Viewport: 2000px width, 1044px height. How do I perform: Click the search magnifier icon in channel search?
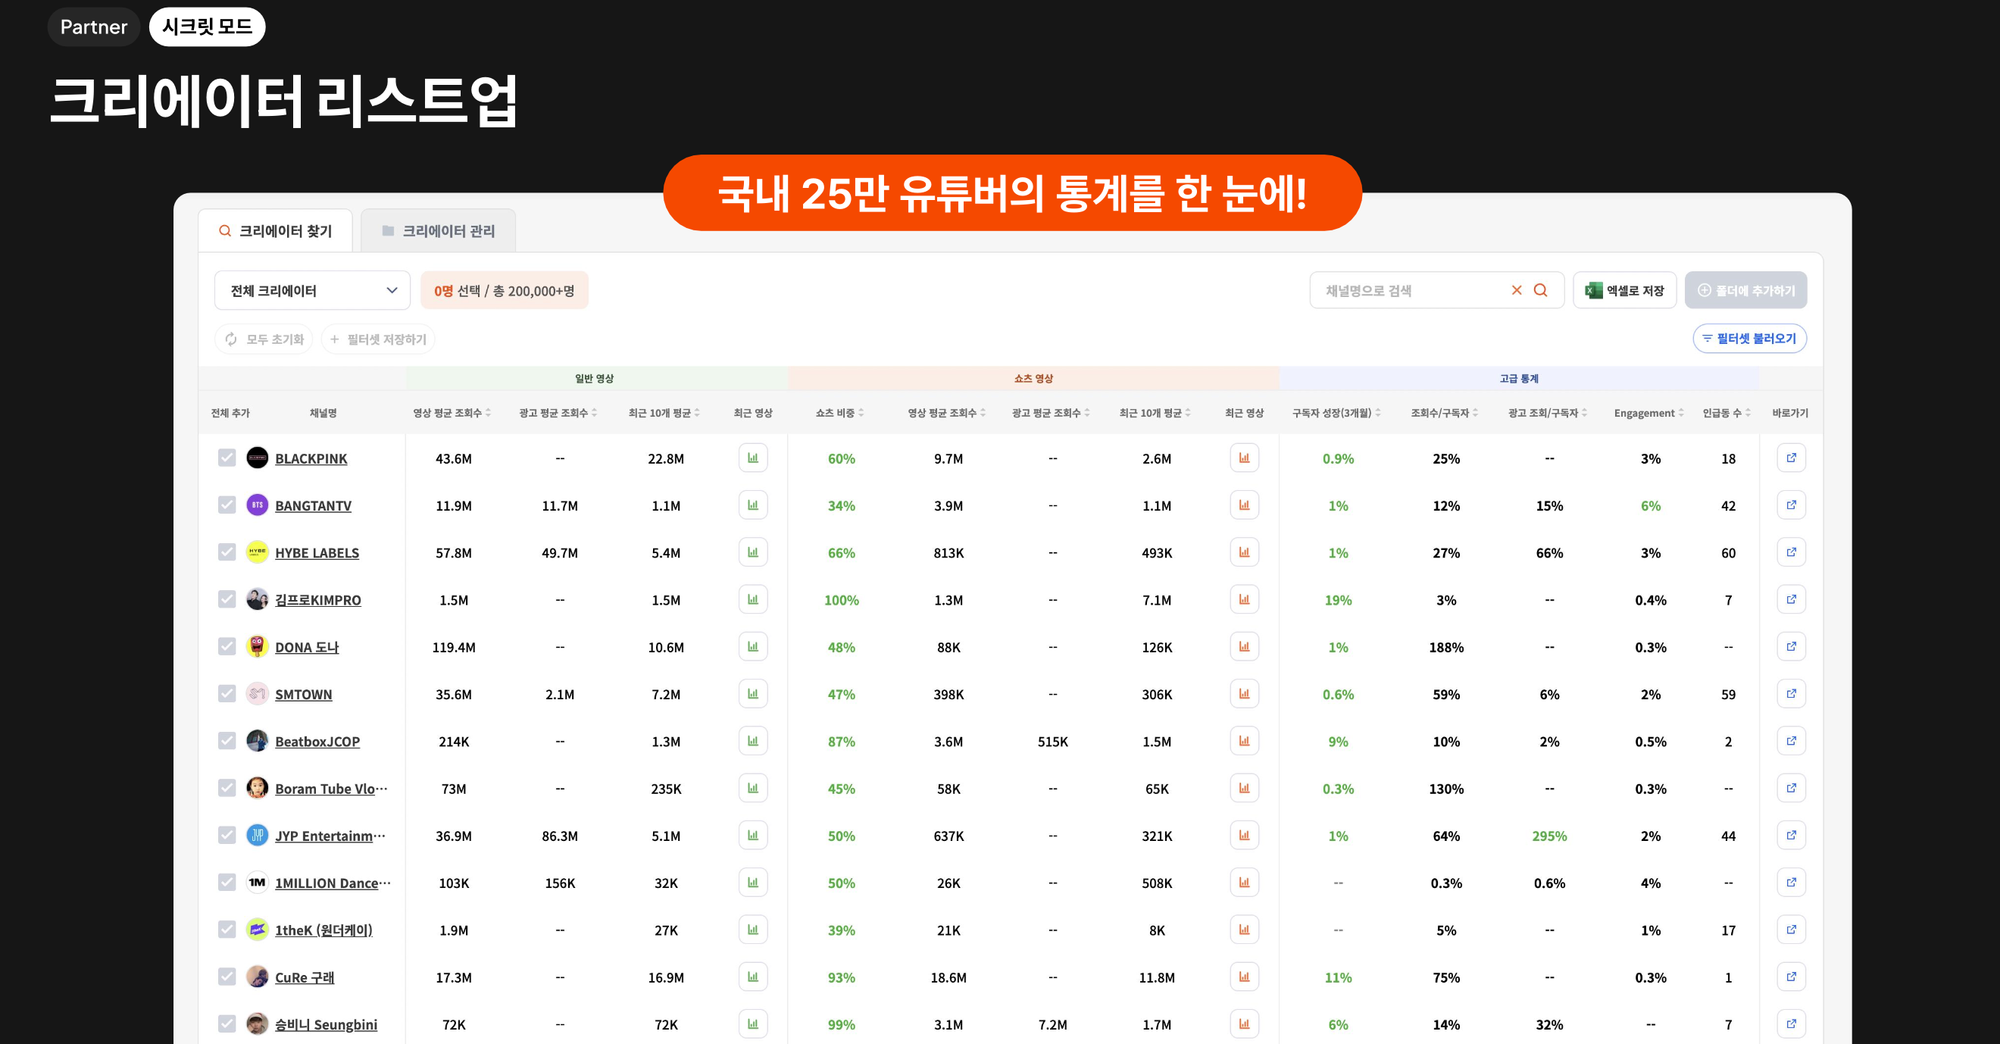point(1541,290)
